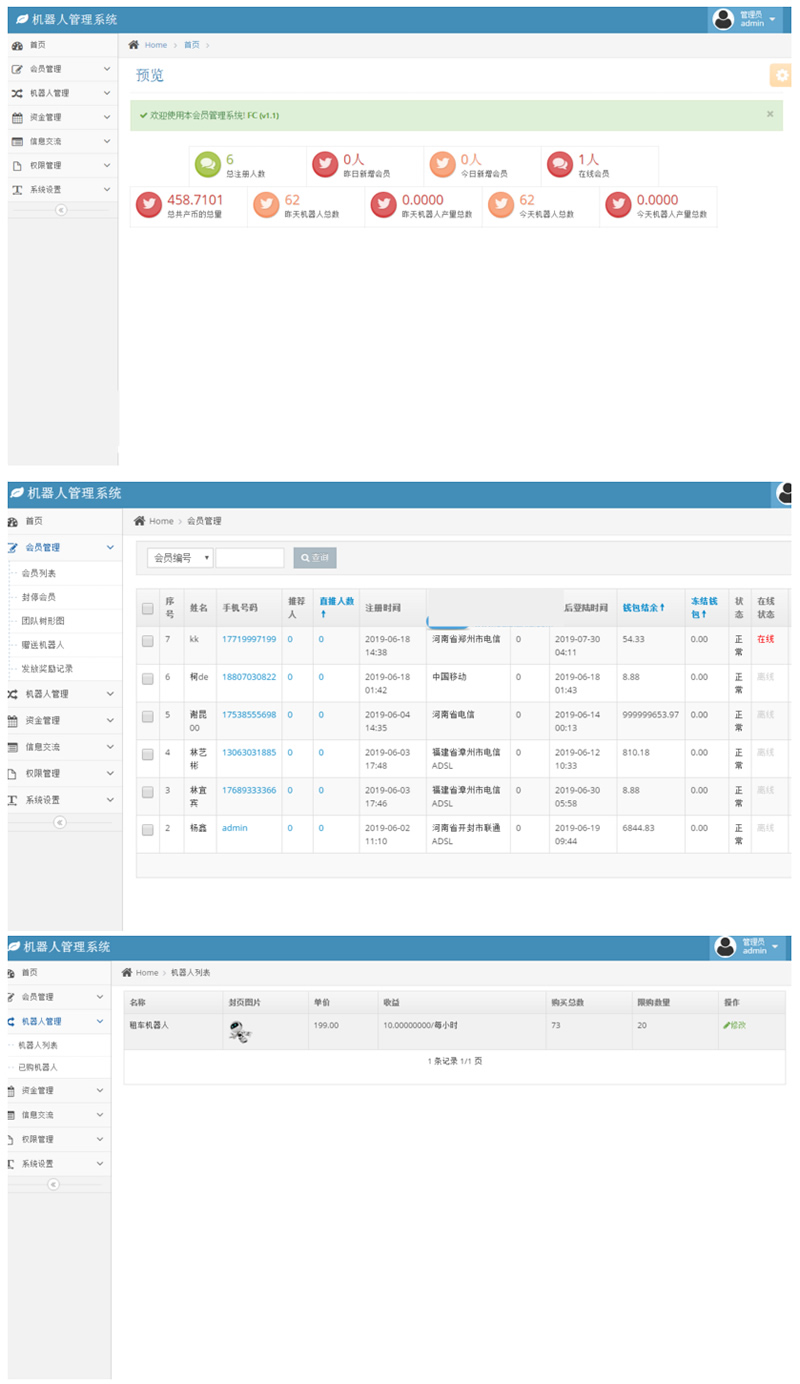Screen dimensions: 800x1384
Task: Open the 会员编号 search field dropdown
Action: [x=180, y=558]
